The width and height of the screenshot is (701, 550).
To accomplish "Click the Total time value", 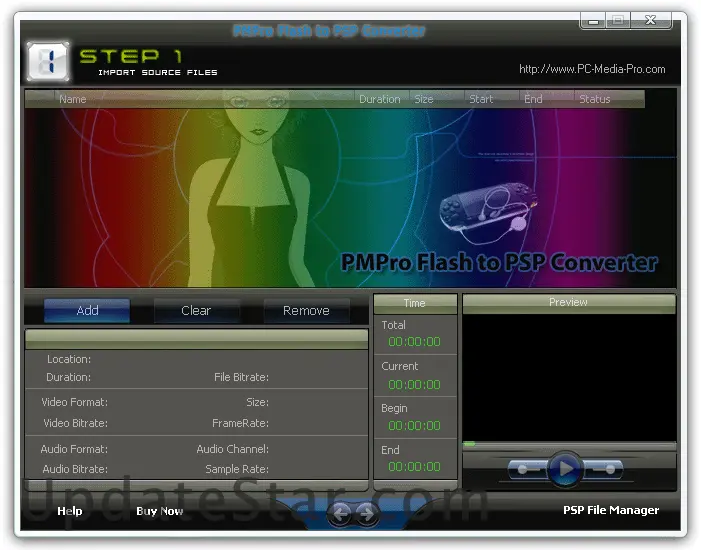I will [x=414, y=342].
